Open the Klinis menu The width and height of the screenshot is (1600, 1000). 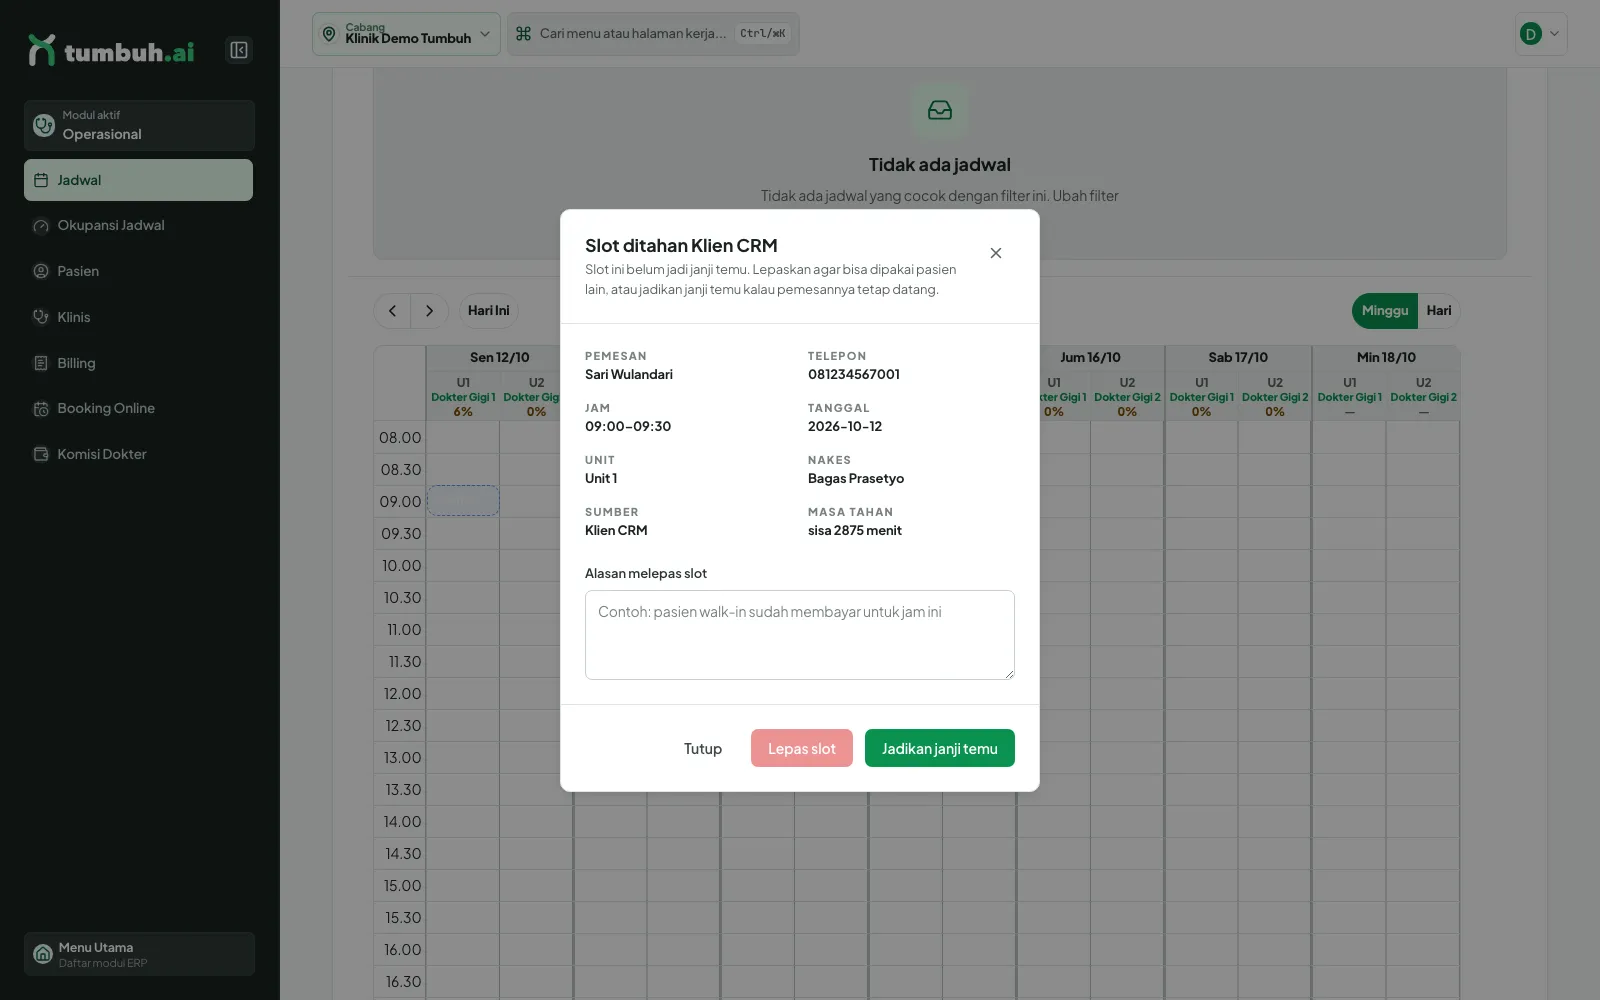coord(138,317)
